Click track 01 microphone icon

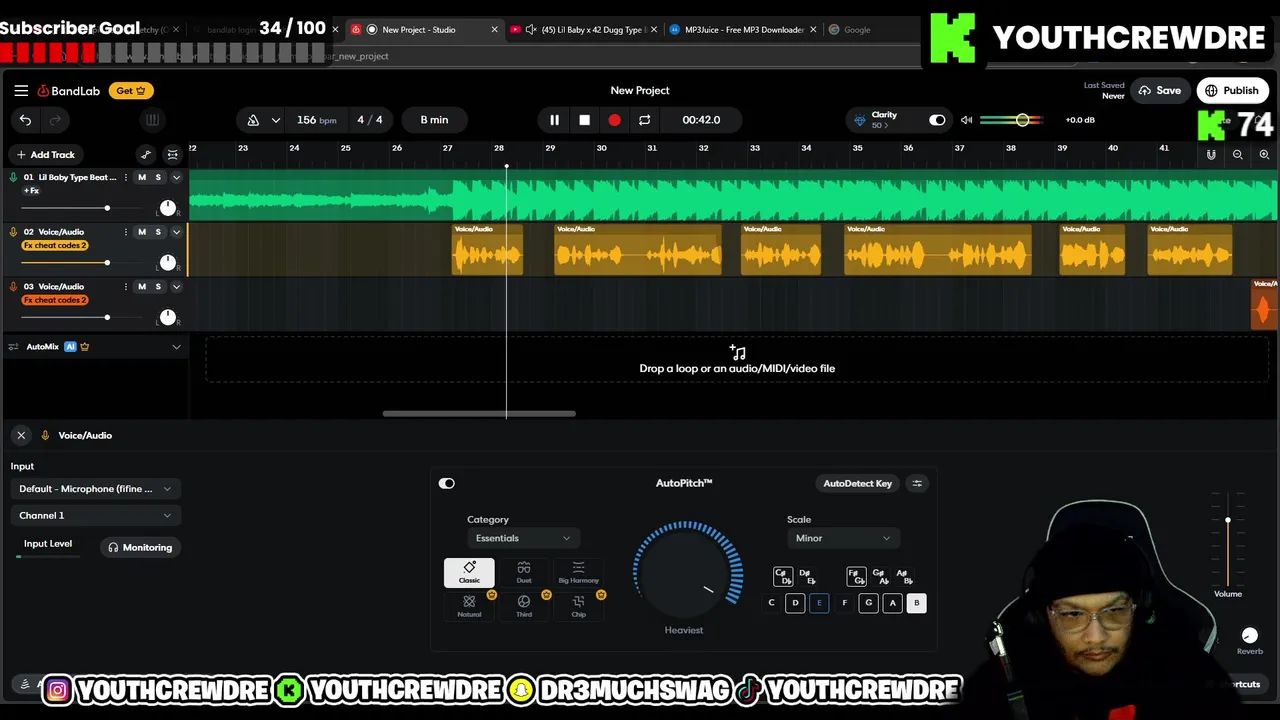(13, 177)
